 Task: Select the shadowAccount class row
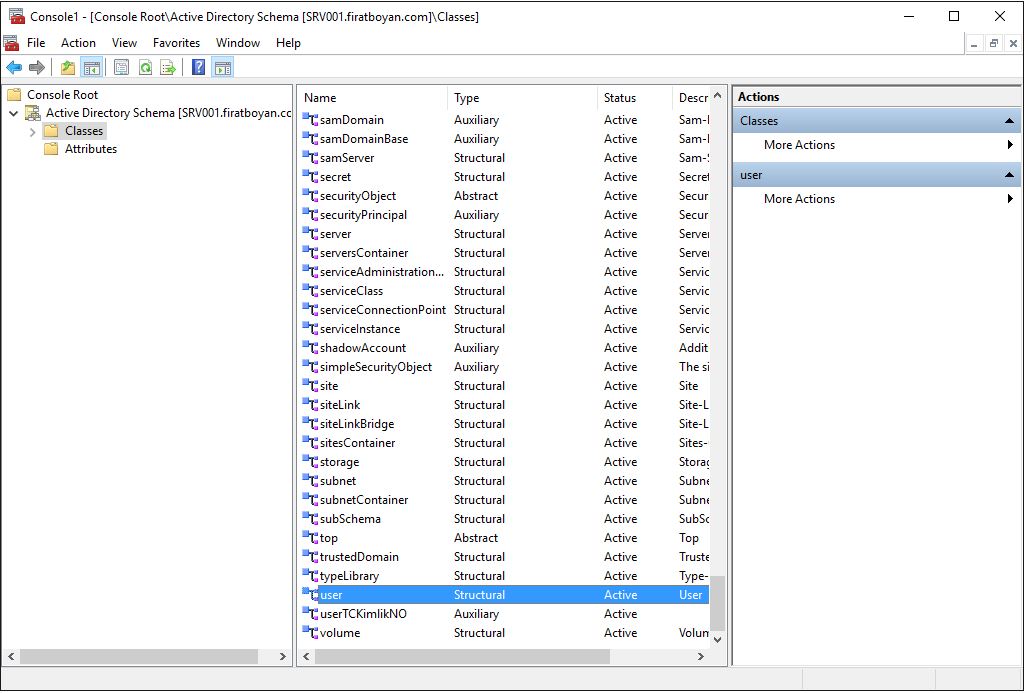coord(505,347)
